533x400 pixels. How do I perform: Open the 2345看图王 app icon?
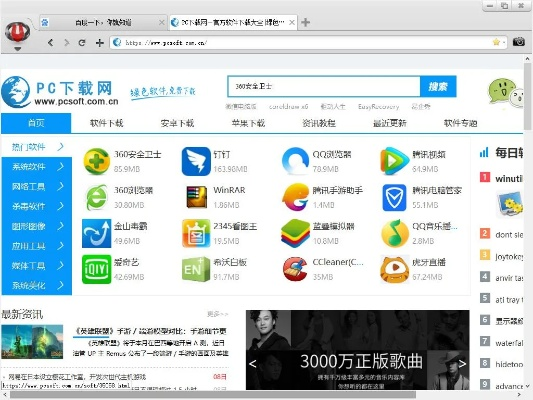tap(196, 233)
